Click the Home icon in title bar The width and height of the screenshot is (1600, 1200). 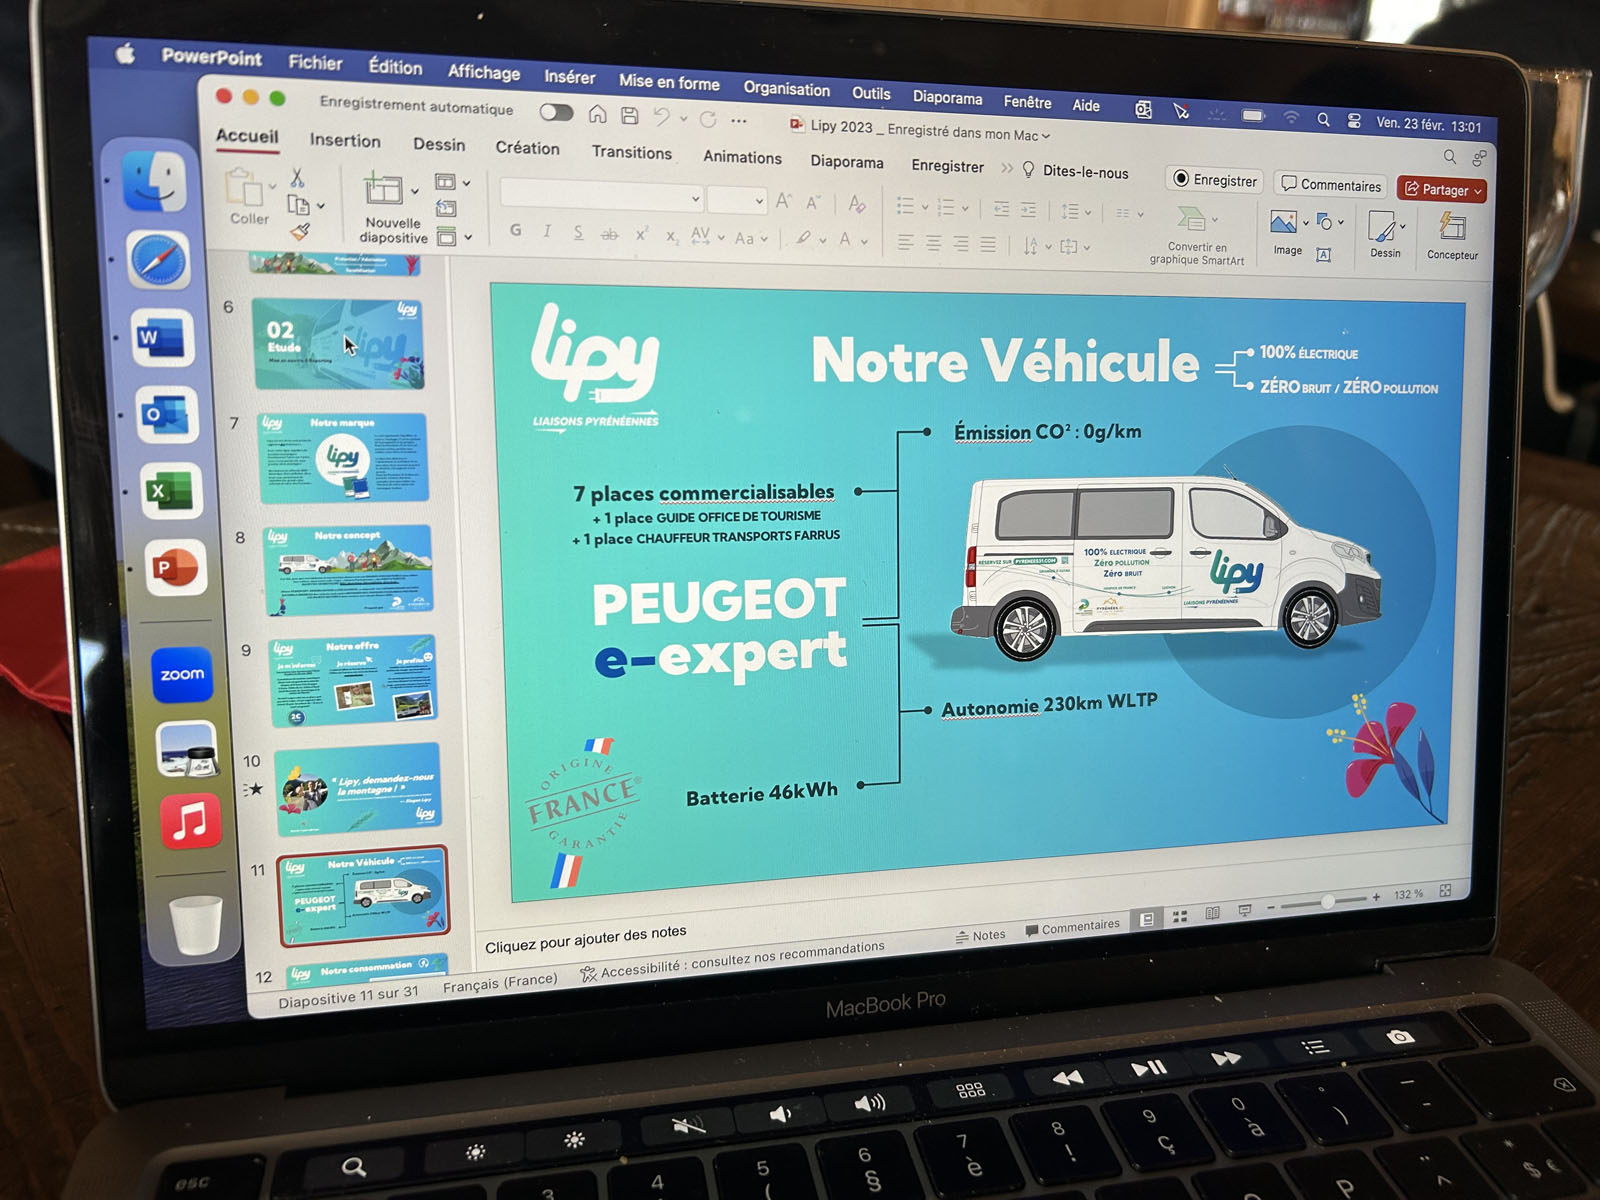597,113
